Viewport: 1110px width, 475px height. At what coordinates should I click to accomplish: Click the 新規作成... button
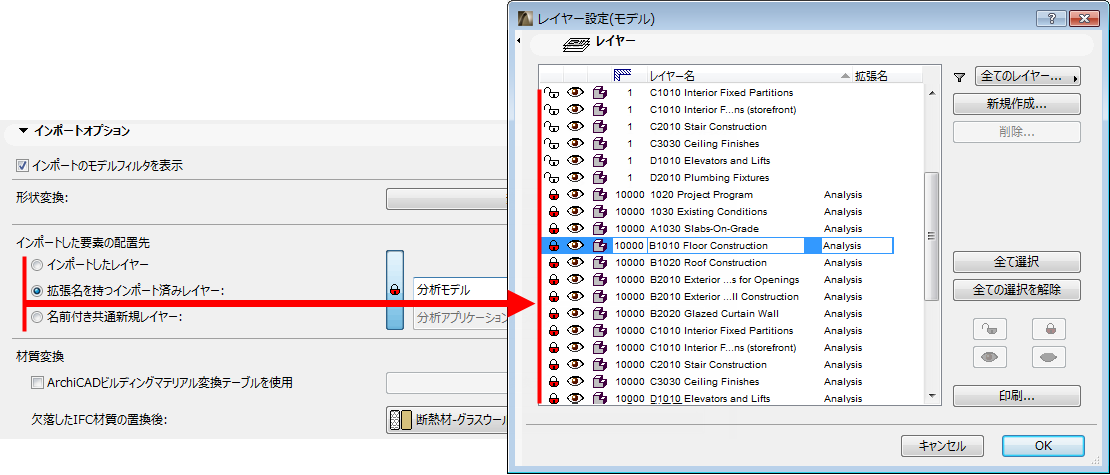(x=1017, y=104)
